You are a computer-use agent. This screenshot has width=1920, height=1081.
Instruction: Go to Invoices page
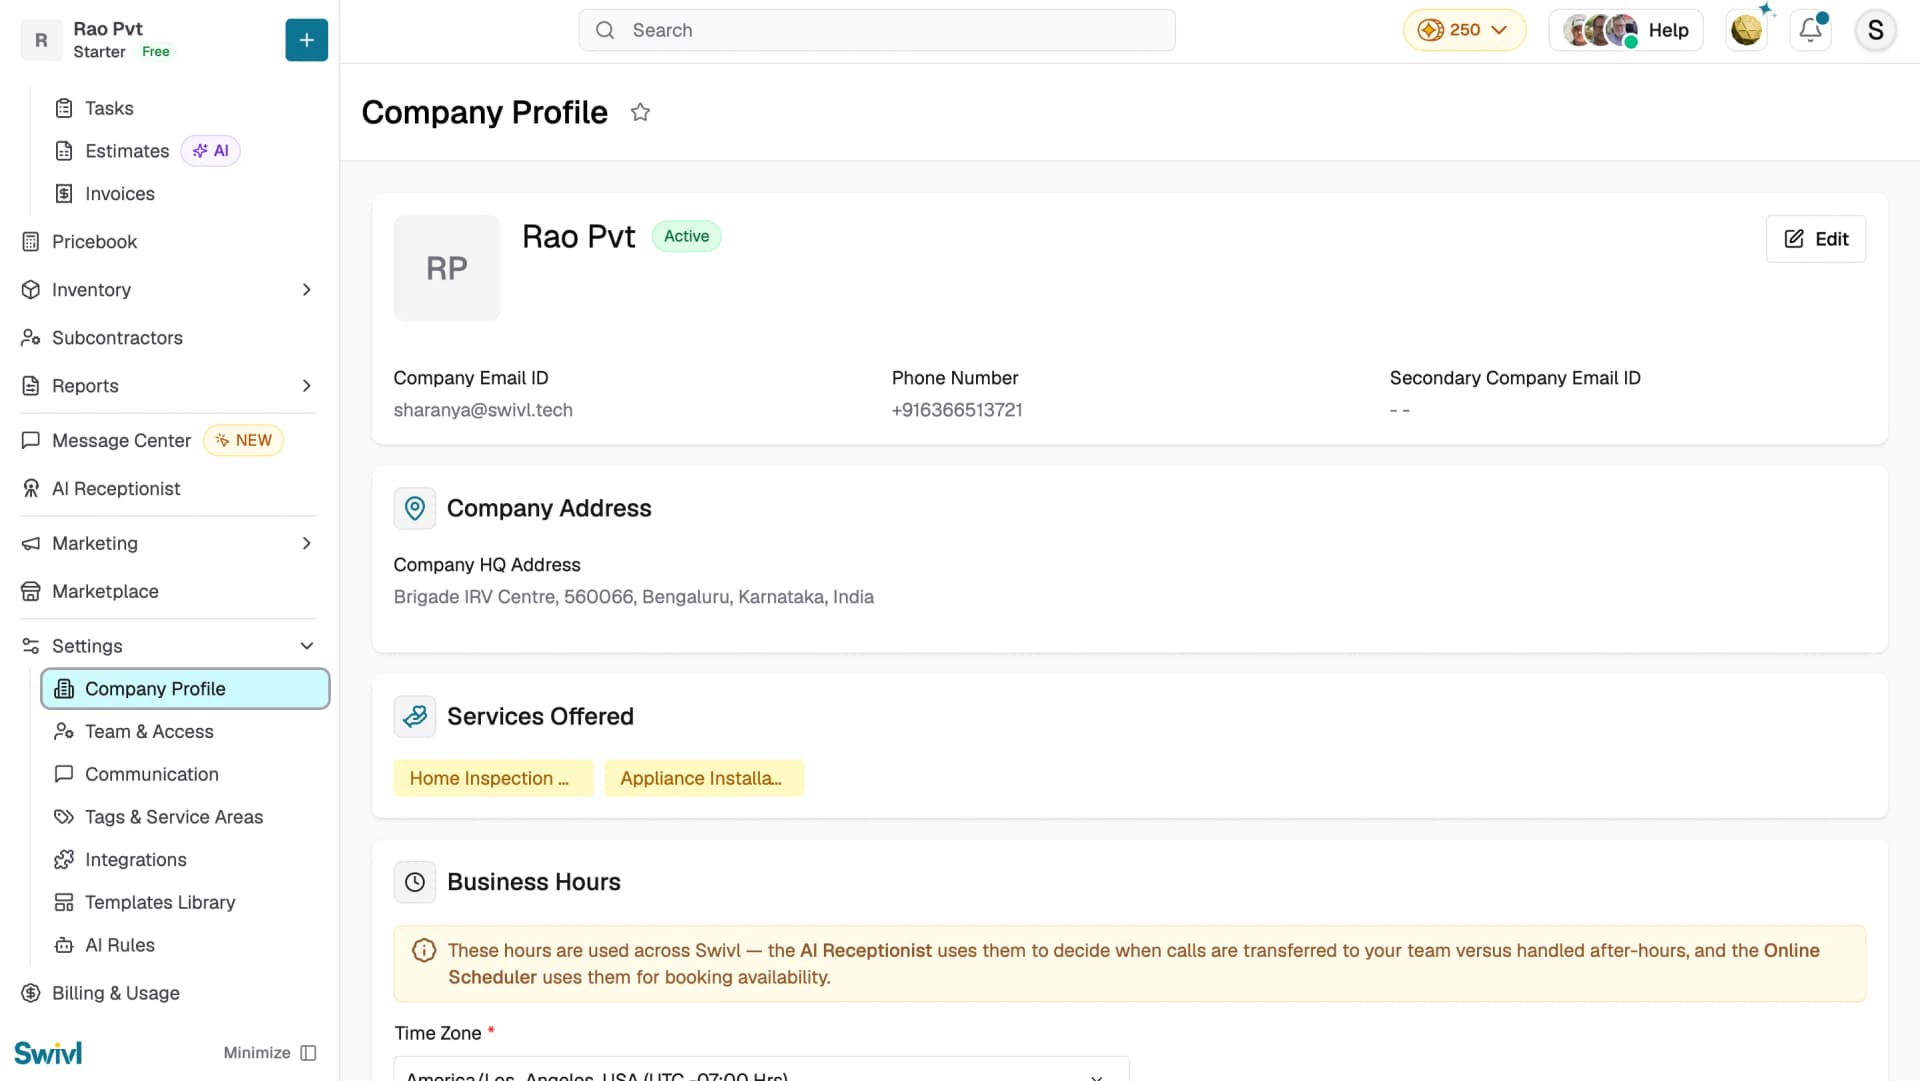(119, 194)
